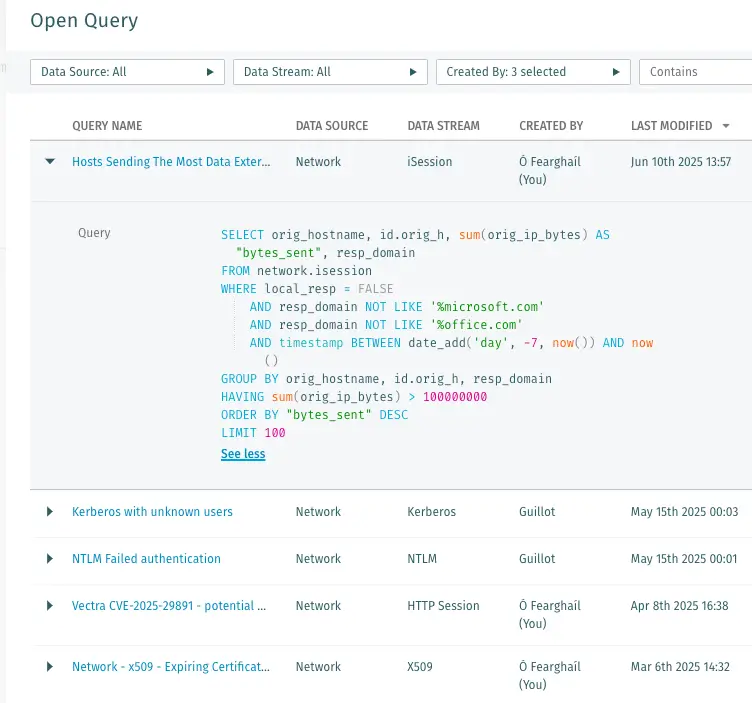Click the Contains search field

point(695,72)
